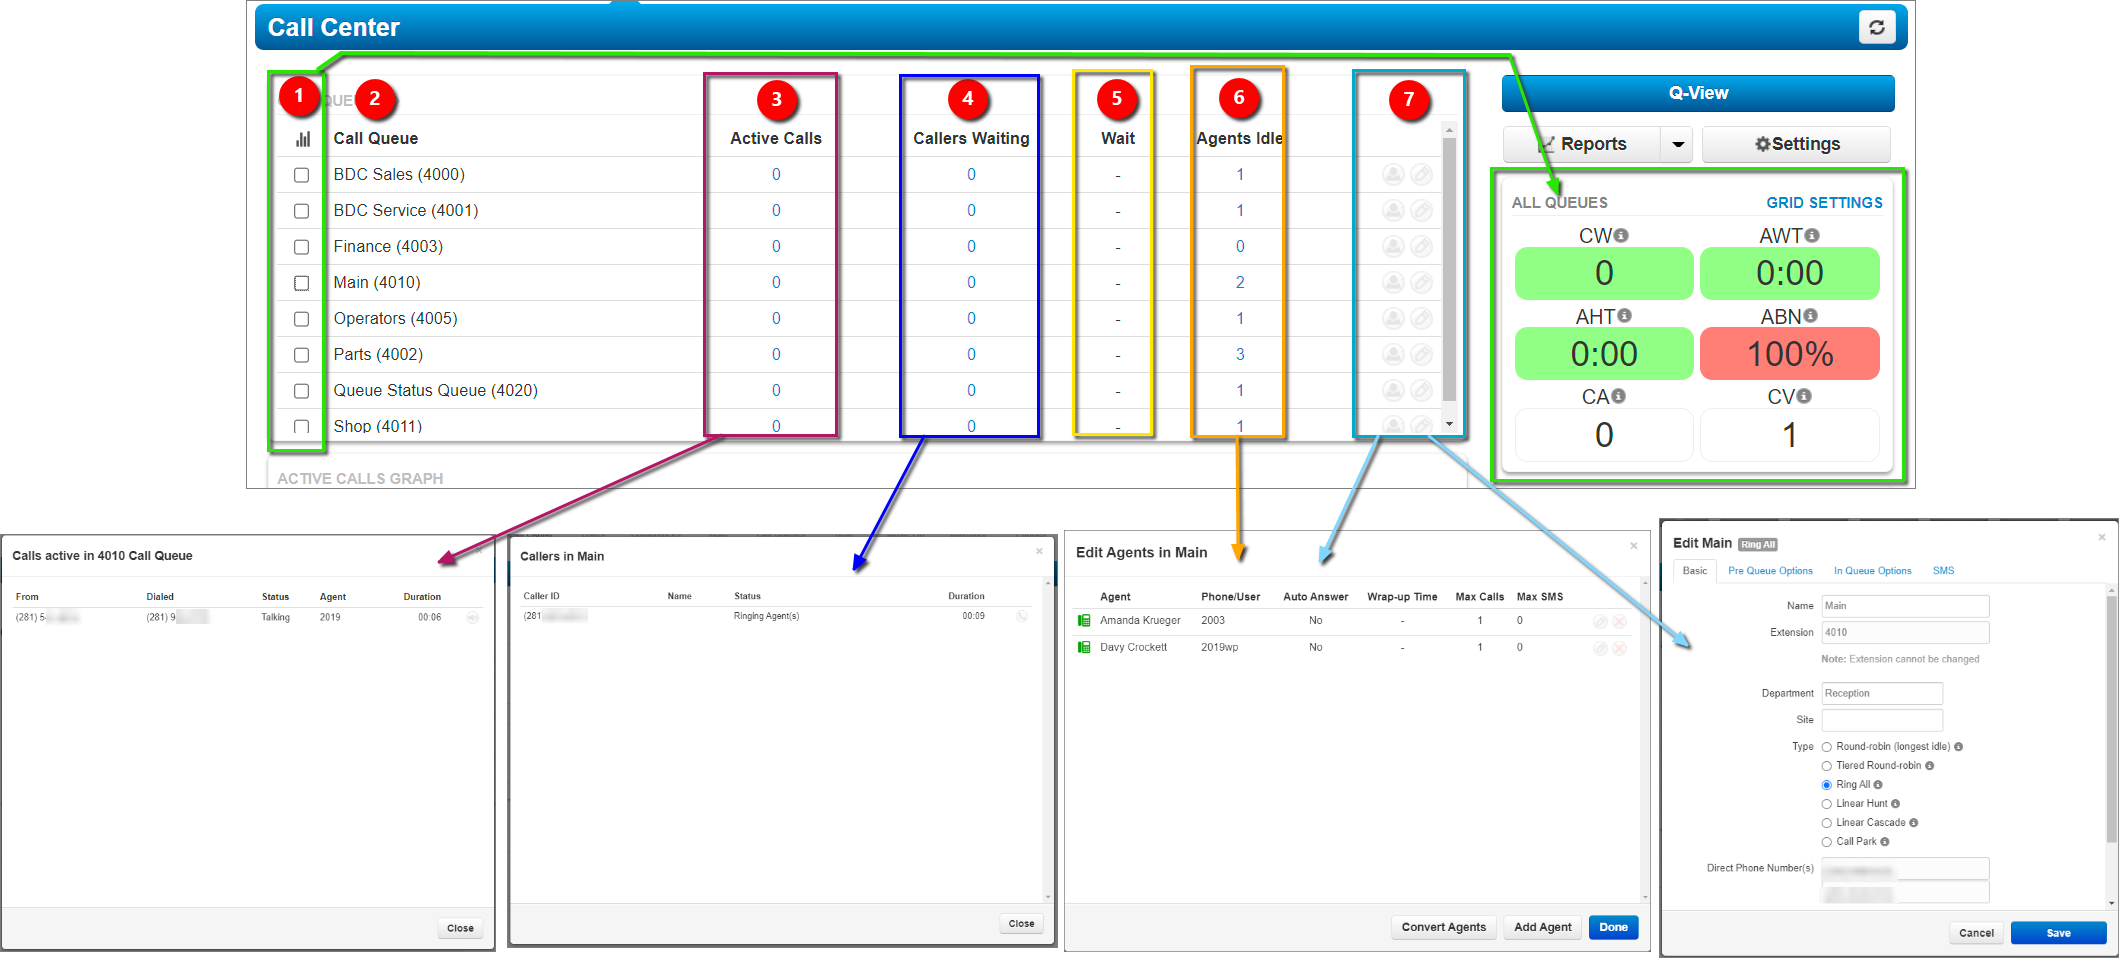Edit Queue Status Queue (4020) with pencil icon
The width and height of the screenshot is (2119, 958).
[1421, 391]
